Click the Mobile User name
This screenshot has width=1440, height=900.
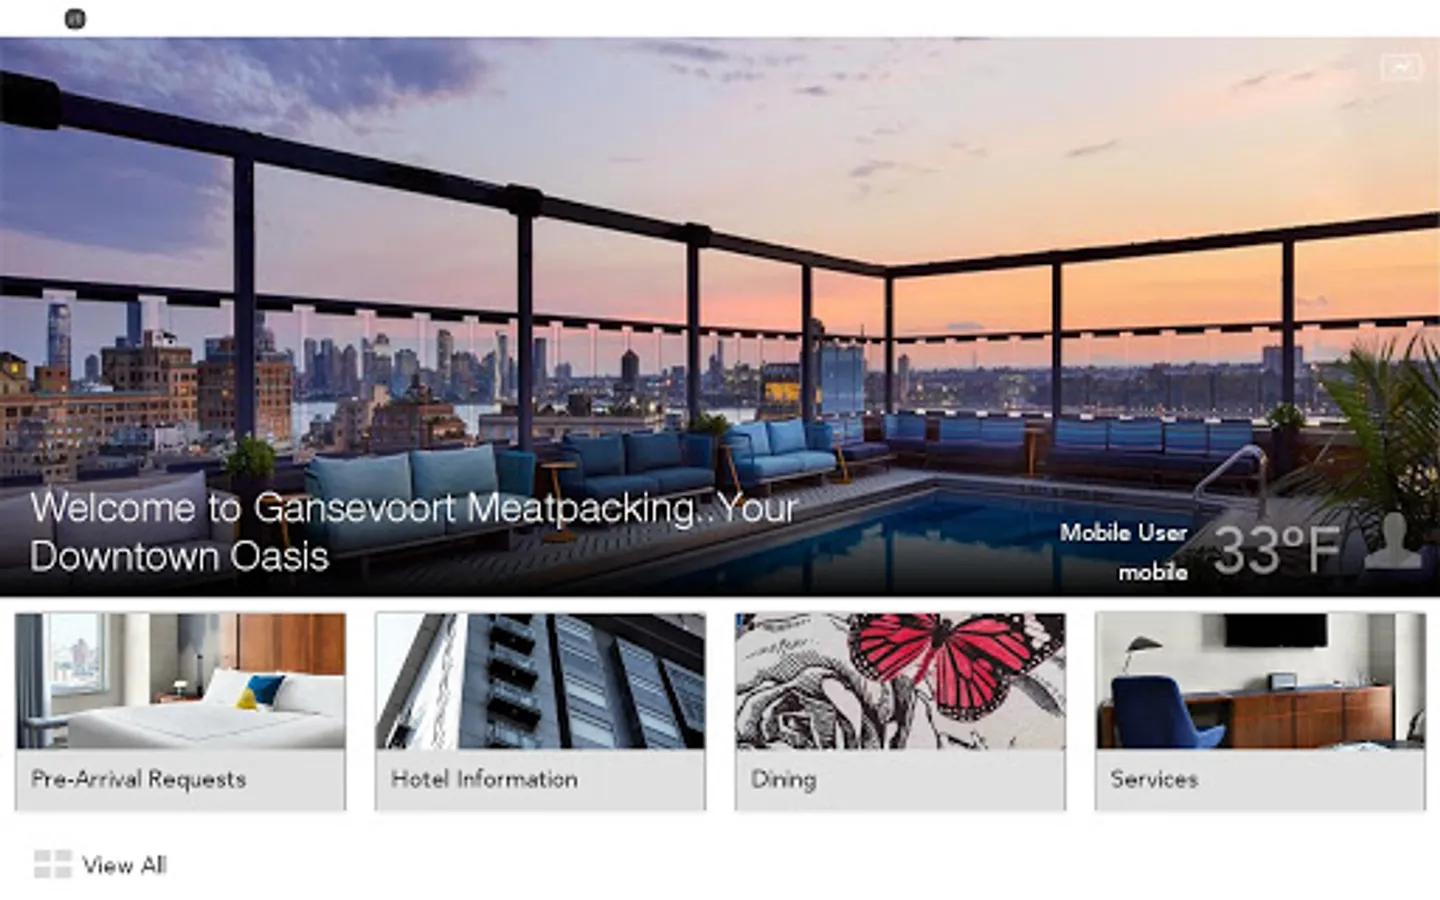click(x=1123, y=533)
